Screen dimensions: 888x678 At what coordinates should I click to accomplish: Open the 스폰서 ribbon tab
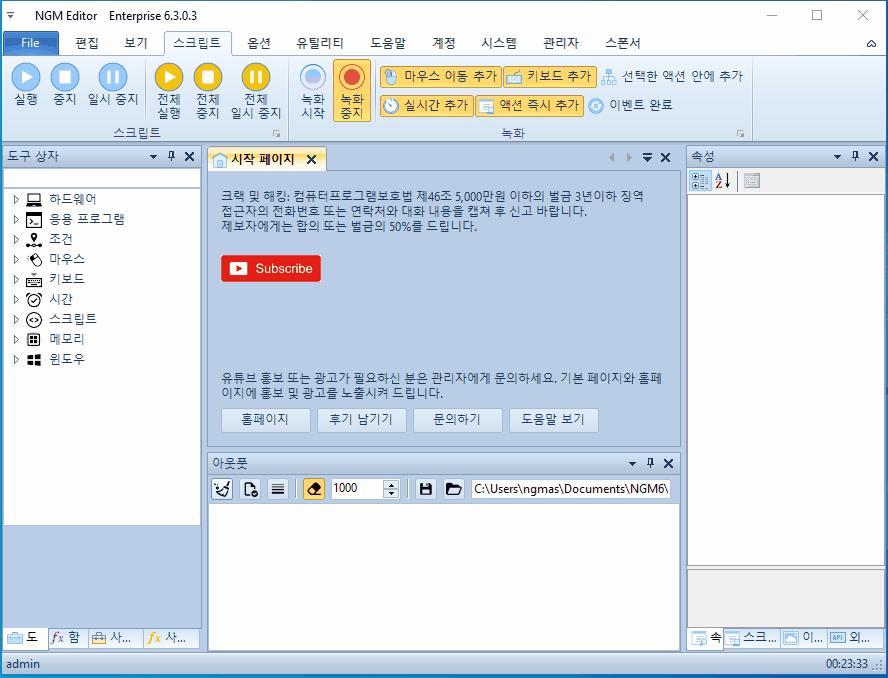pos(622,43)
